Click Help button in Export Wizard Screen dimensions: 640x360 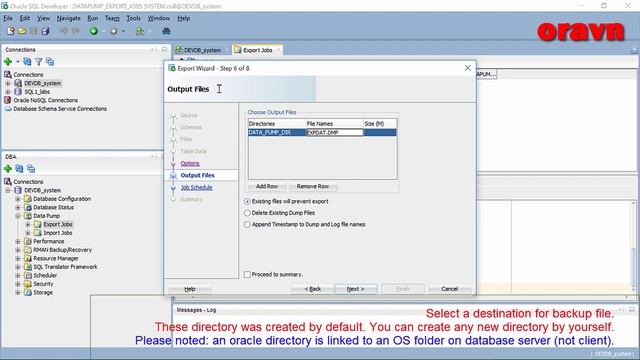coord(190,289)
